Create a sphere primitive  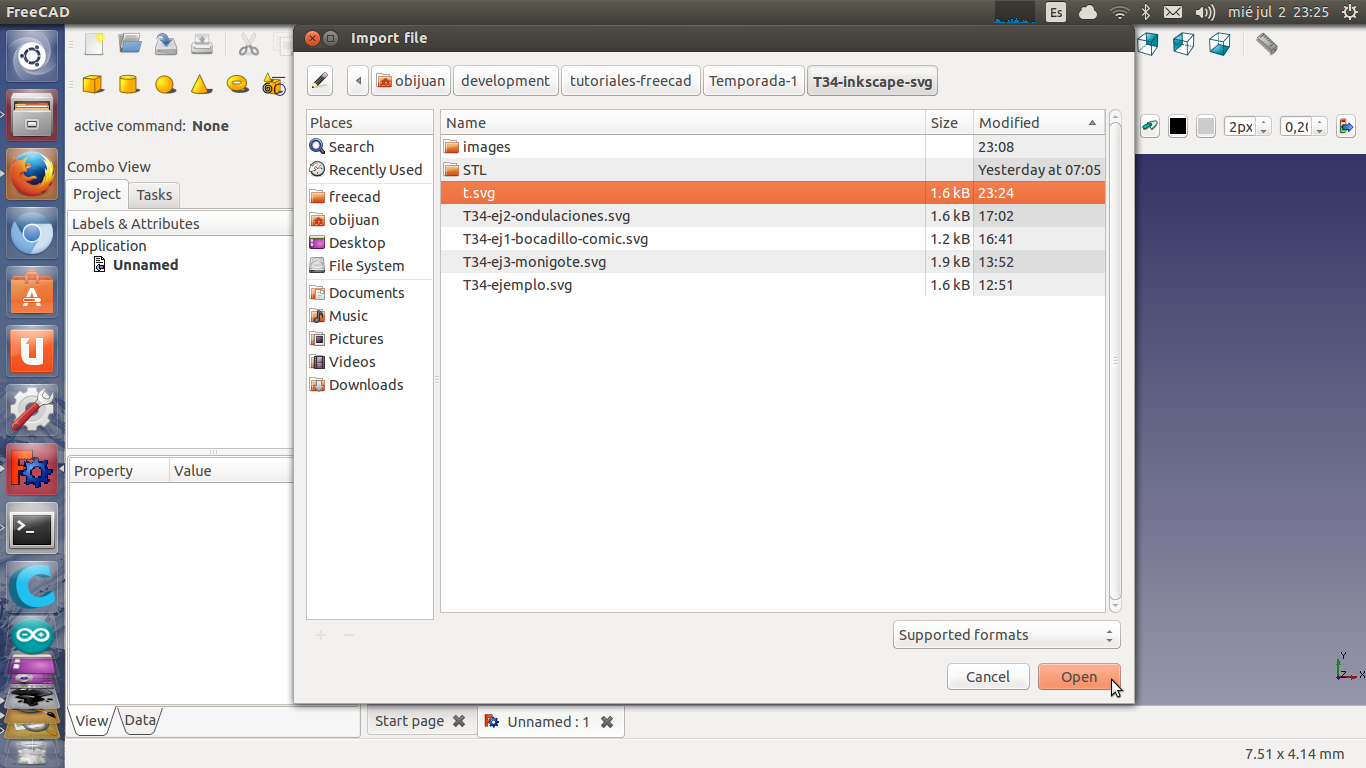(165, 84)
